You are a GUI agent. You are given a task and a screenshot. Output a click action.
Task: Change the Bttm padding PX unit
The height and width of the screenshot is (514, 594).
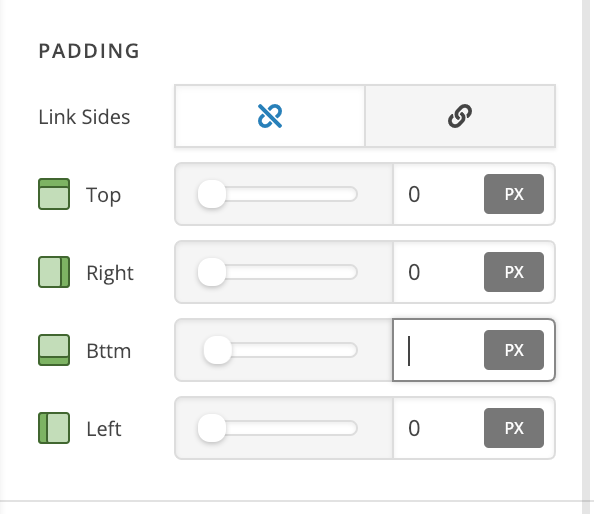(x=514, y=350)
